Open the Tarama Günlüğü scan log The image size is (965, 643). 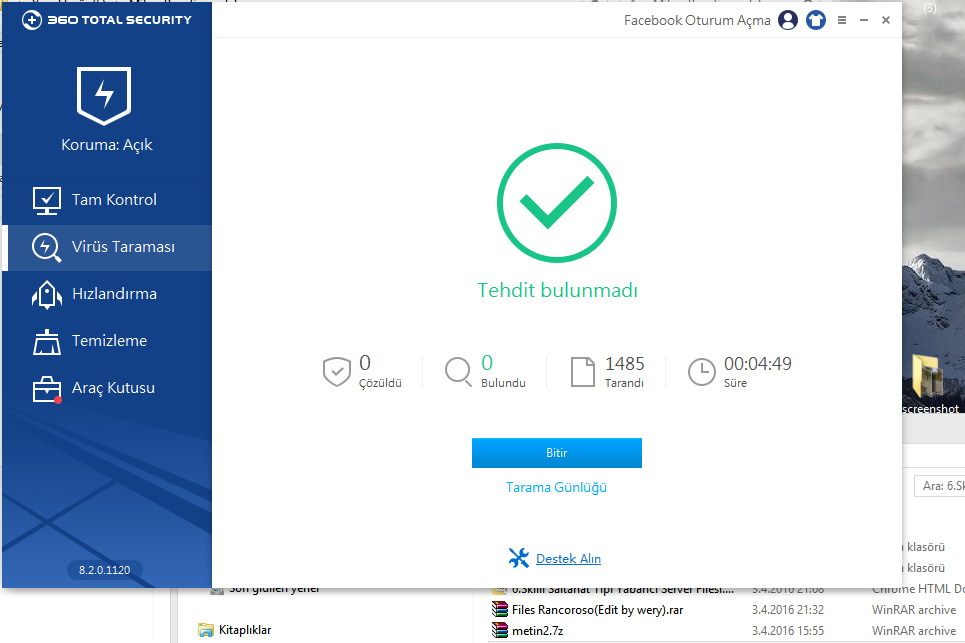click(x=556, y=487)
